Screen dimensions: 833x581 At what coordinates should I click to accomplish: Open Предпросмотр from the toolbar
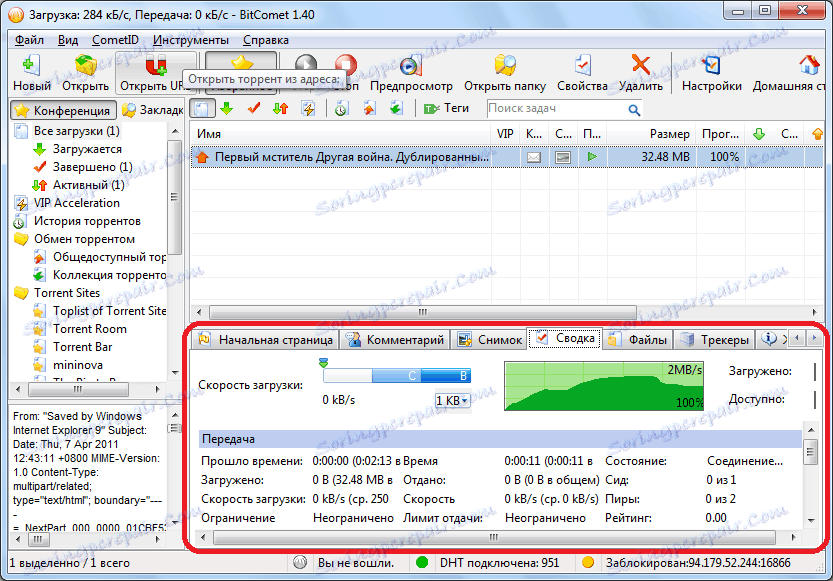411,73
